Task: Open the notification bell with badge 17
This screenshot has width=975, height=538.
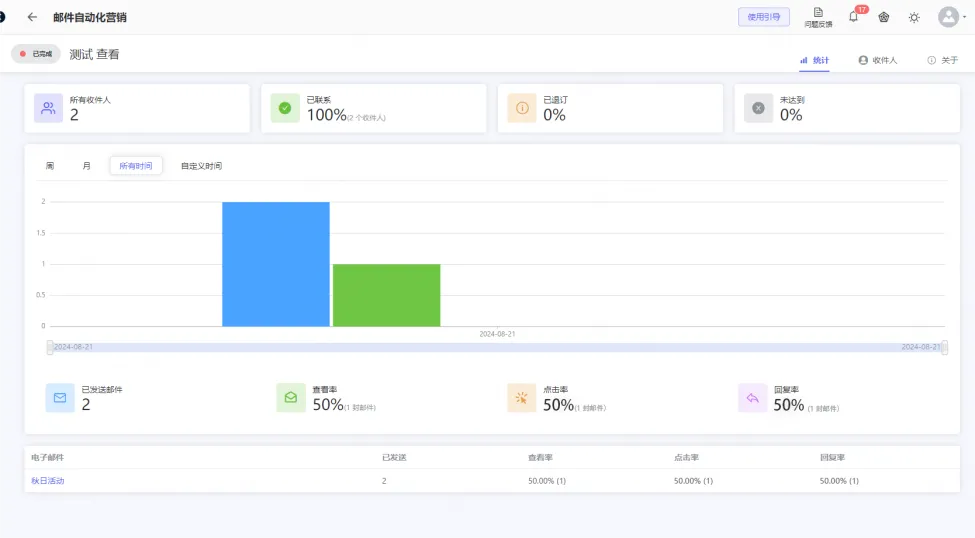Action: tap(853, 17)
